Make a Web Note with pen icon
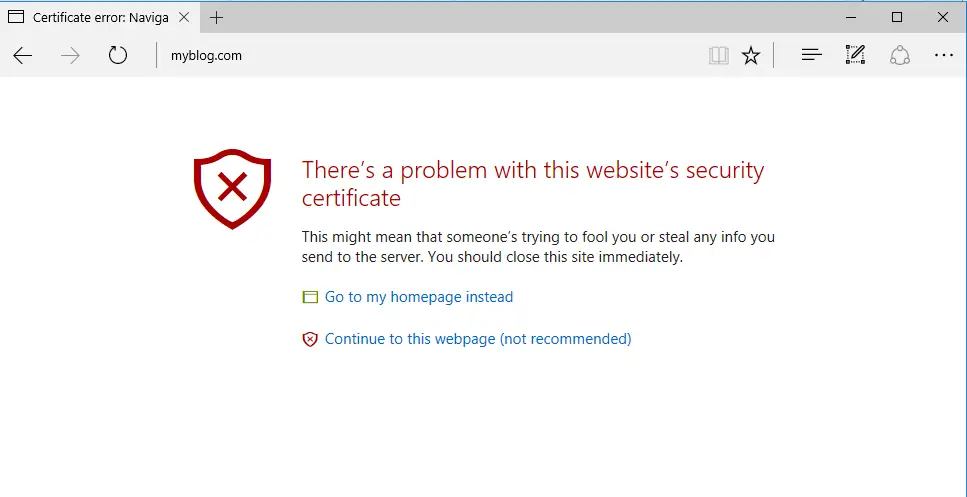This screenshot has width=967, height=497. point(855,55)
